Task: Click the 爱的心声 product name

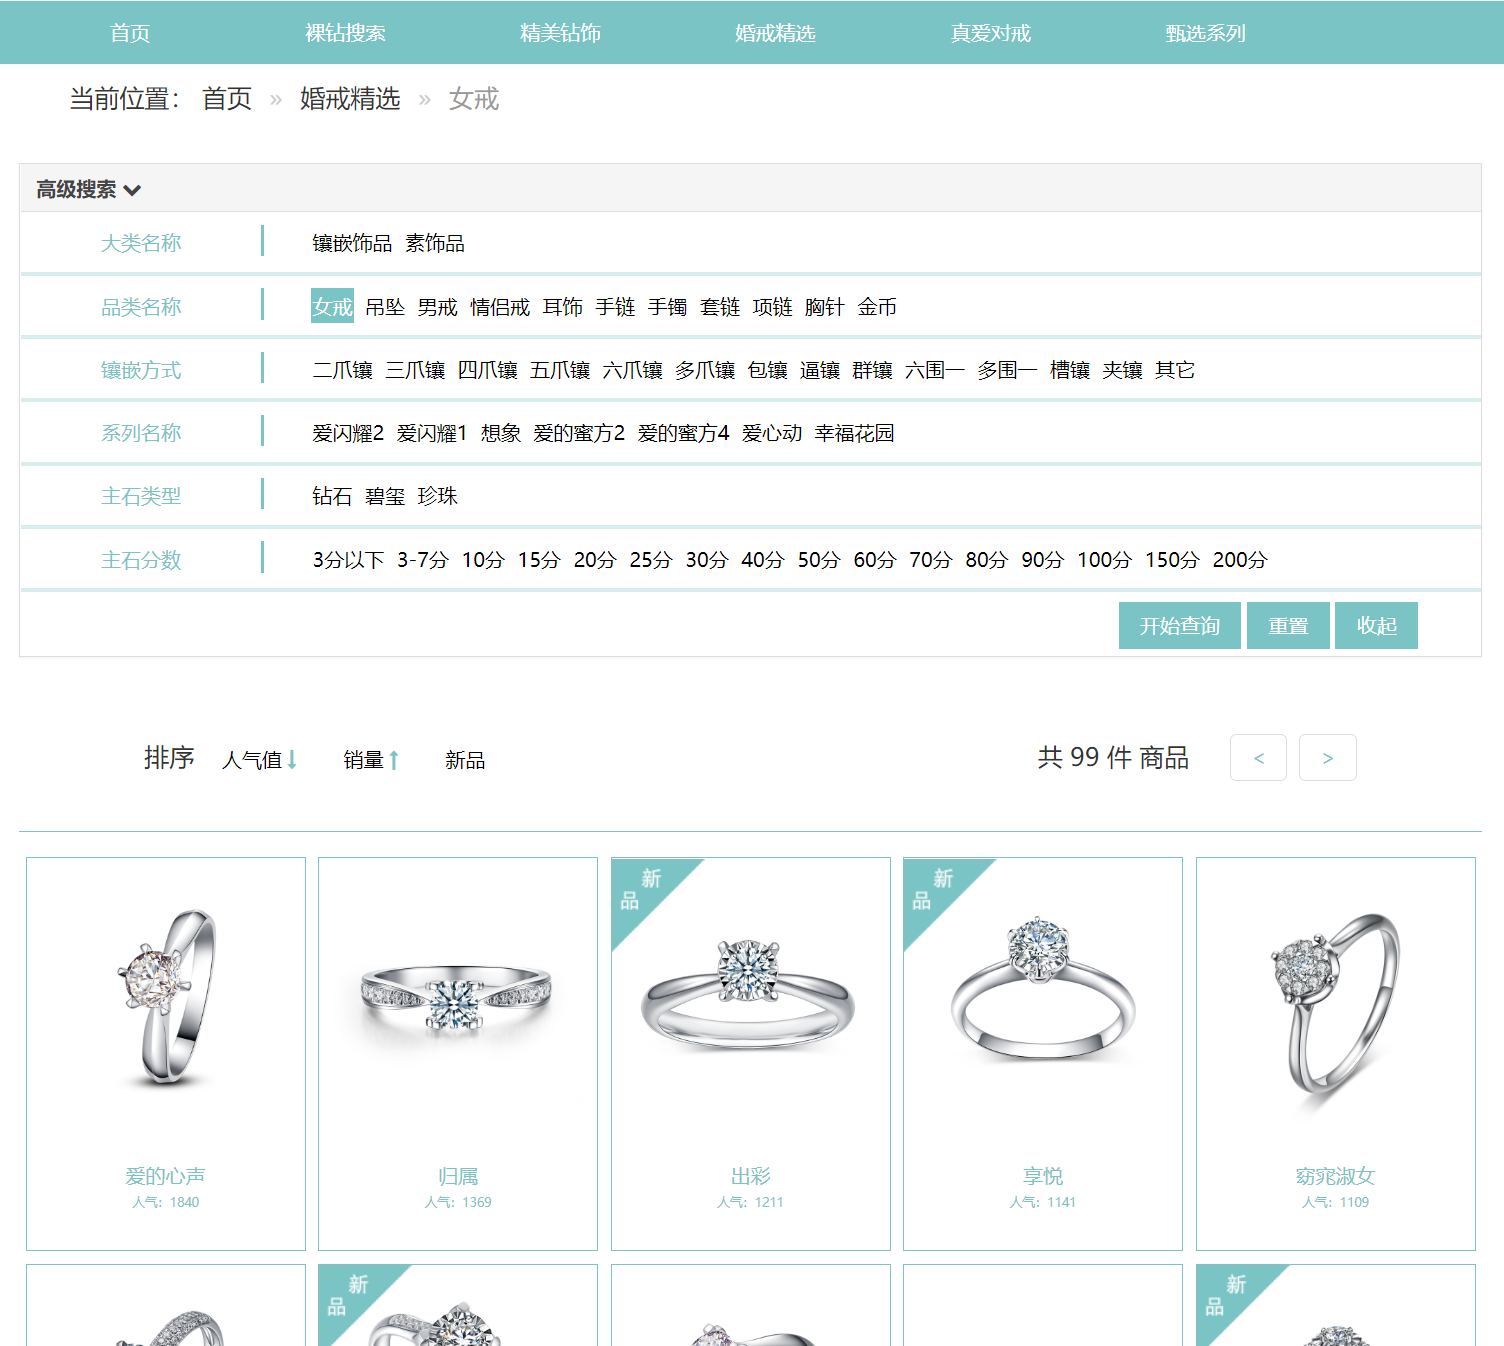Action: point(166,1176)
